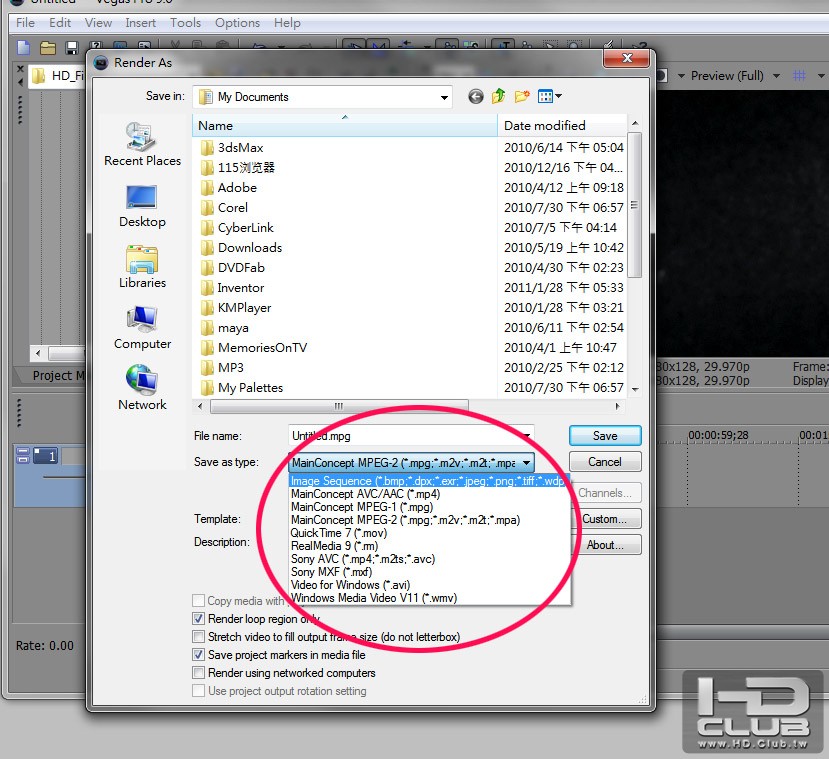Image resolution: width=829 pixels, height=759 pixels.
Task: Uncheck Save project markers in media file
Action: pos(198,654)
